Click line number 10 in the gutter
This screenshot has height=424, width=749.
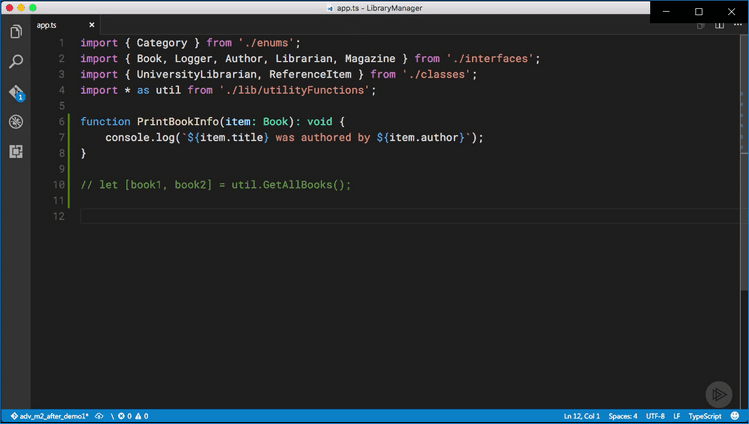58,184
